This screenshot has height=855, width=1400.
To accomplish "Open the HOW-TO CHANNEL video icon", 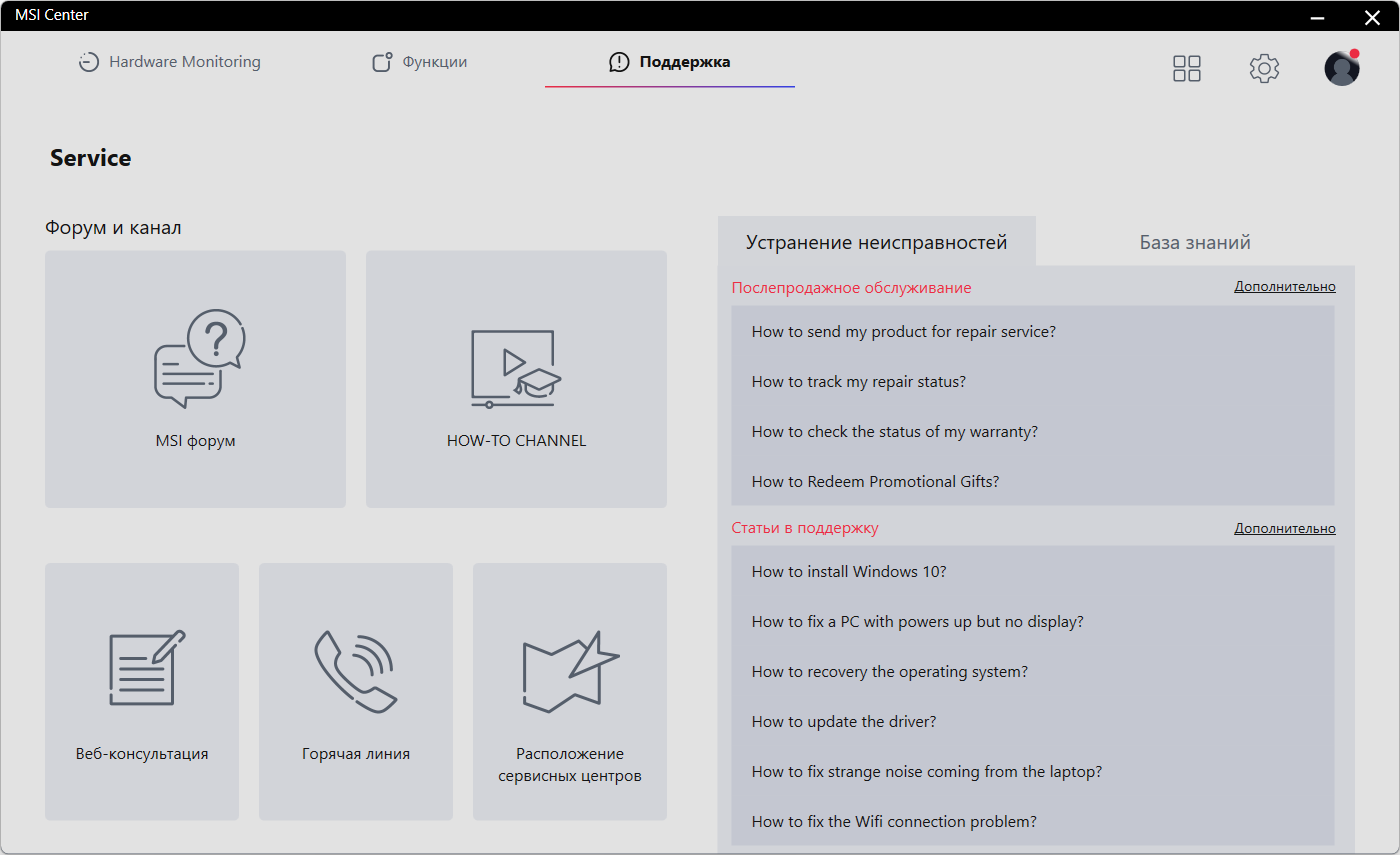I will [x=516, y=369].
